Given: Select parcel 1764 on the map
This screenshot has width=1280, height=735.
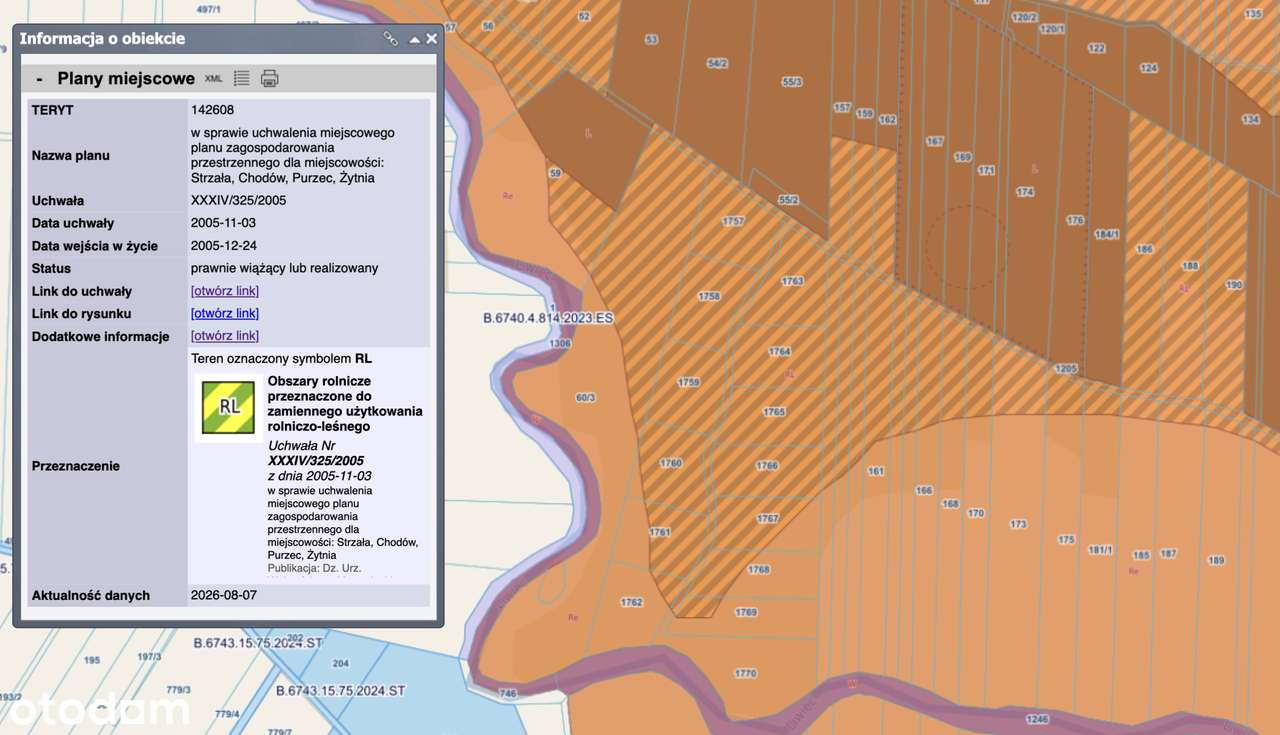Looking at the screenshot, I should pos(779,351).
